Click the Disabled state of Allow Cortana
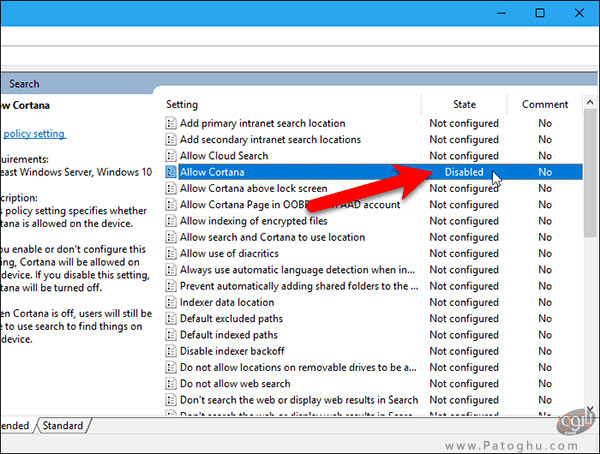This screenshot has height=454, width=600. click(x=464, y=172)
